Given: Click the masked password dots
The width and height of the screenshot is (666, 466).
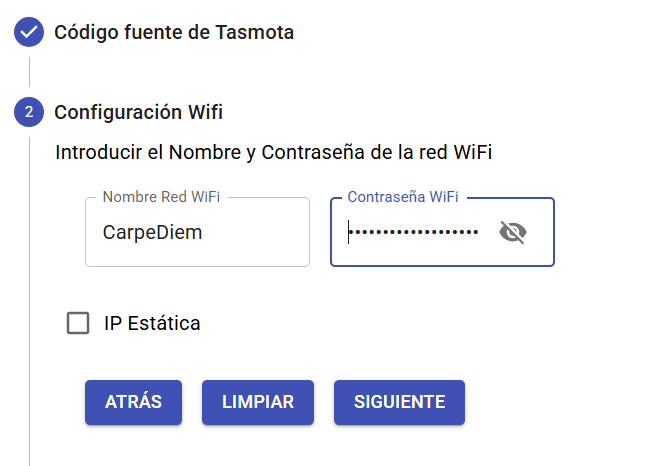Looking at the screenshot, I should coord(413,233).
